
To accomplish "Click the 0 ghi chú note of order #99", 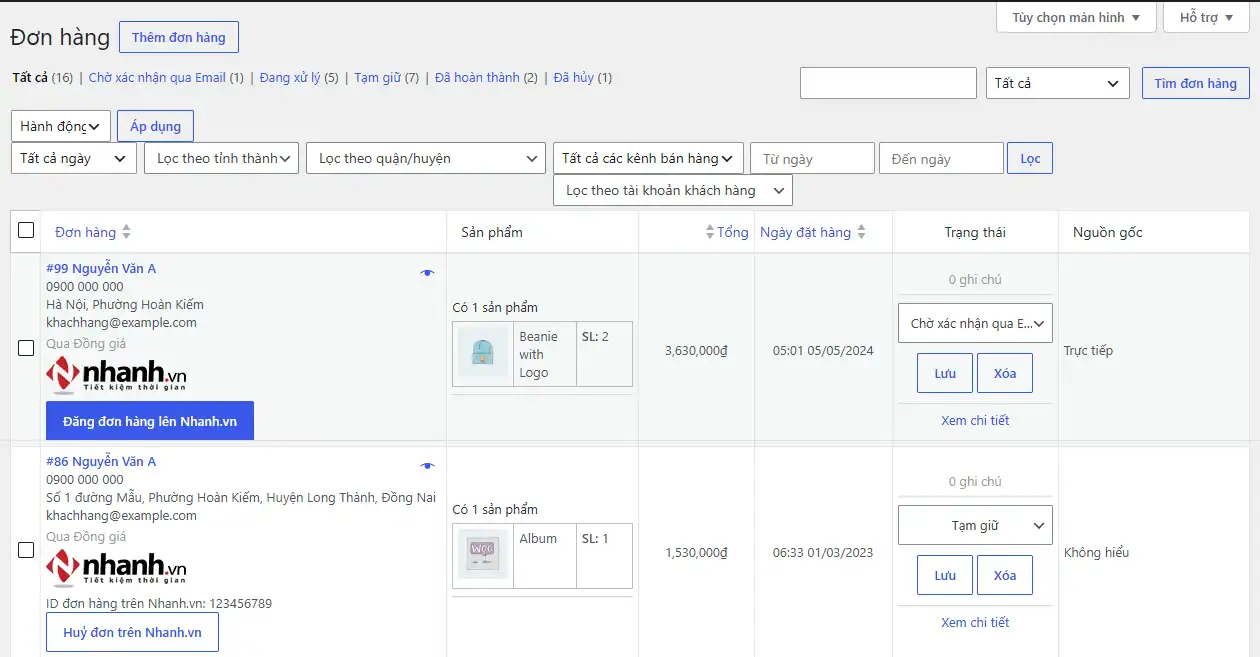I will 975,280.
